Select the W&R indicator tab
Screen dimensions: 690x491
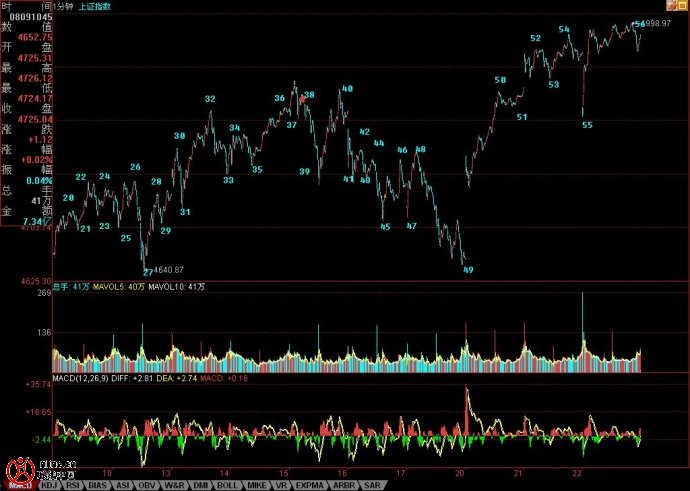coord(177,484)
